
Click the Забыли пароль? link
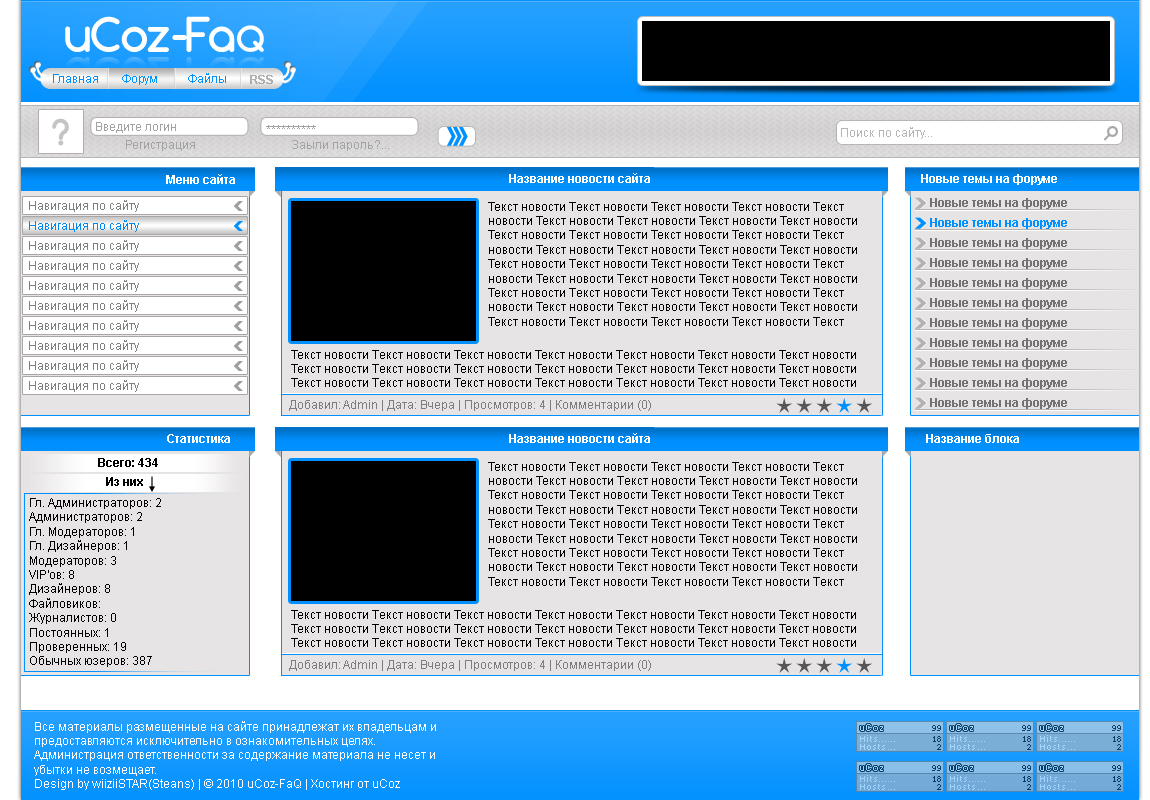[x=340, y=145]
